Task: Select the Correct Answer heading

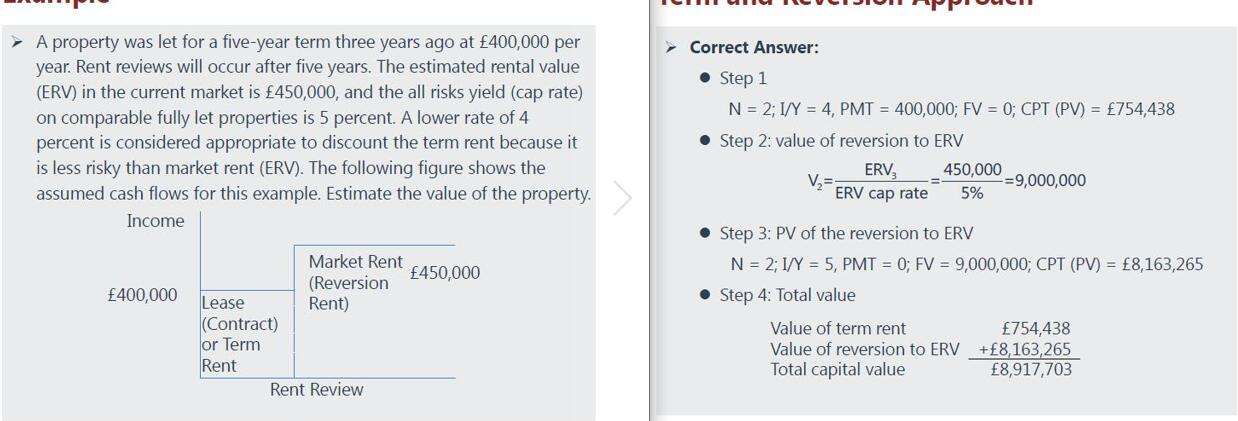Action: (x=754, y=48)
